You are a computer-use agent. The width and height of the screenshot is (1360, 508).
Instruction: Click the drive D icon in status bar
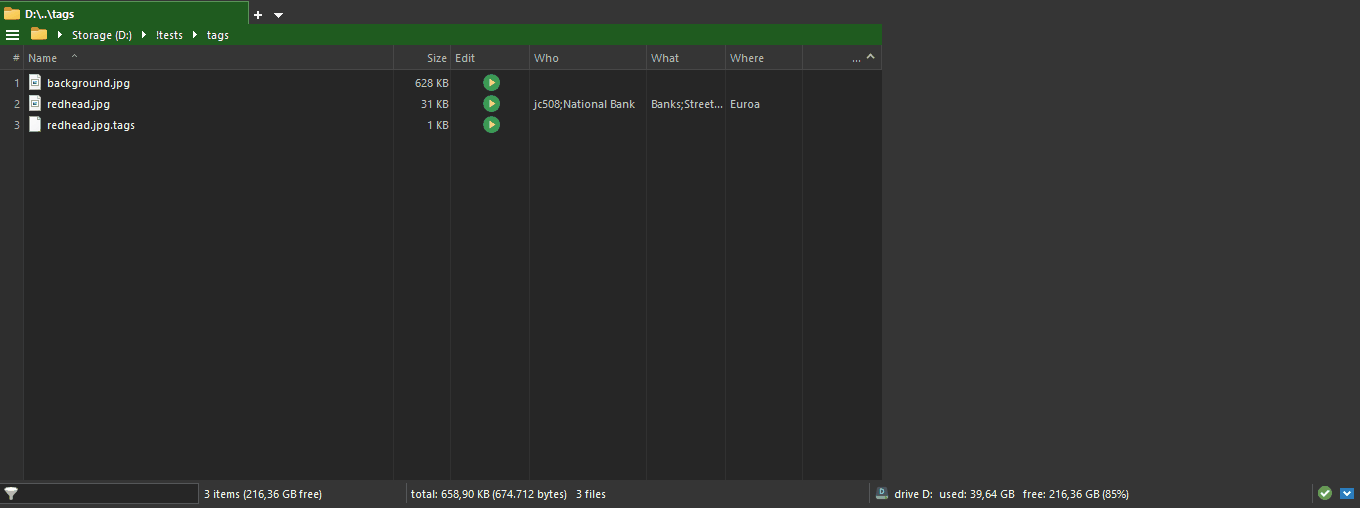point(882,493)
